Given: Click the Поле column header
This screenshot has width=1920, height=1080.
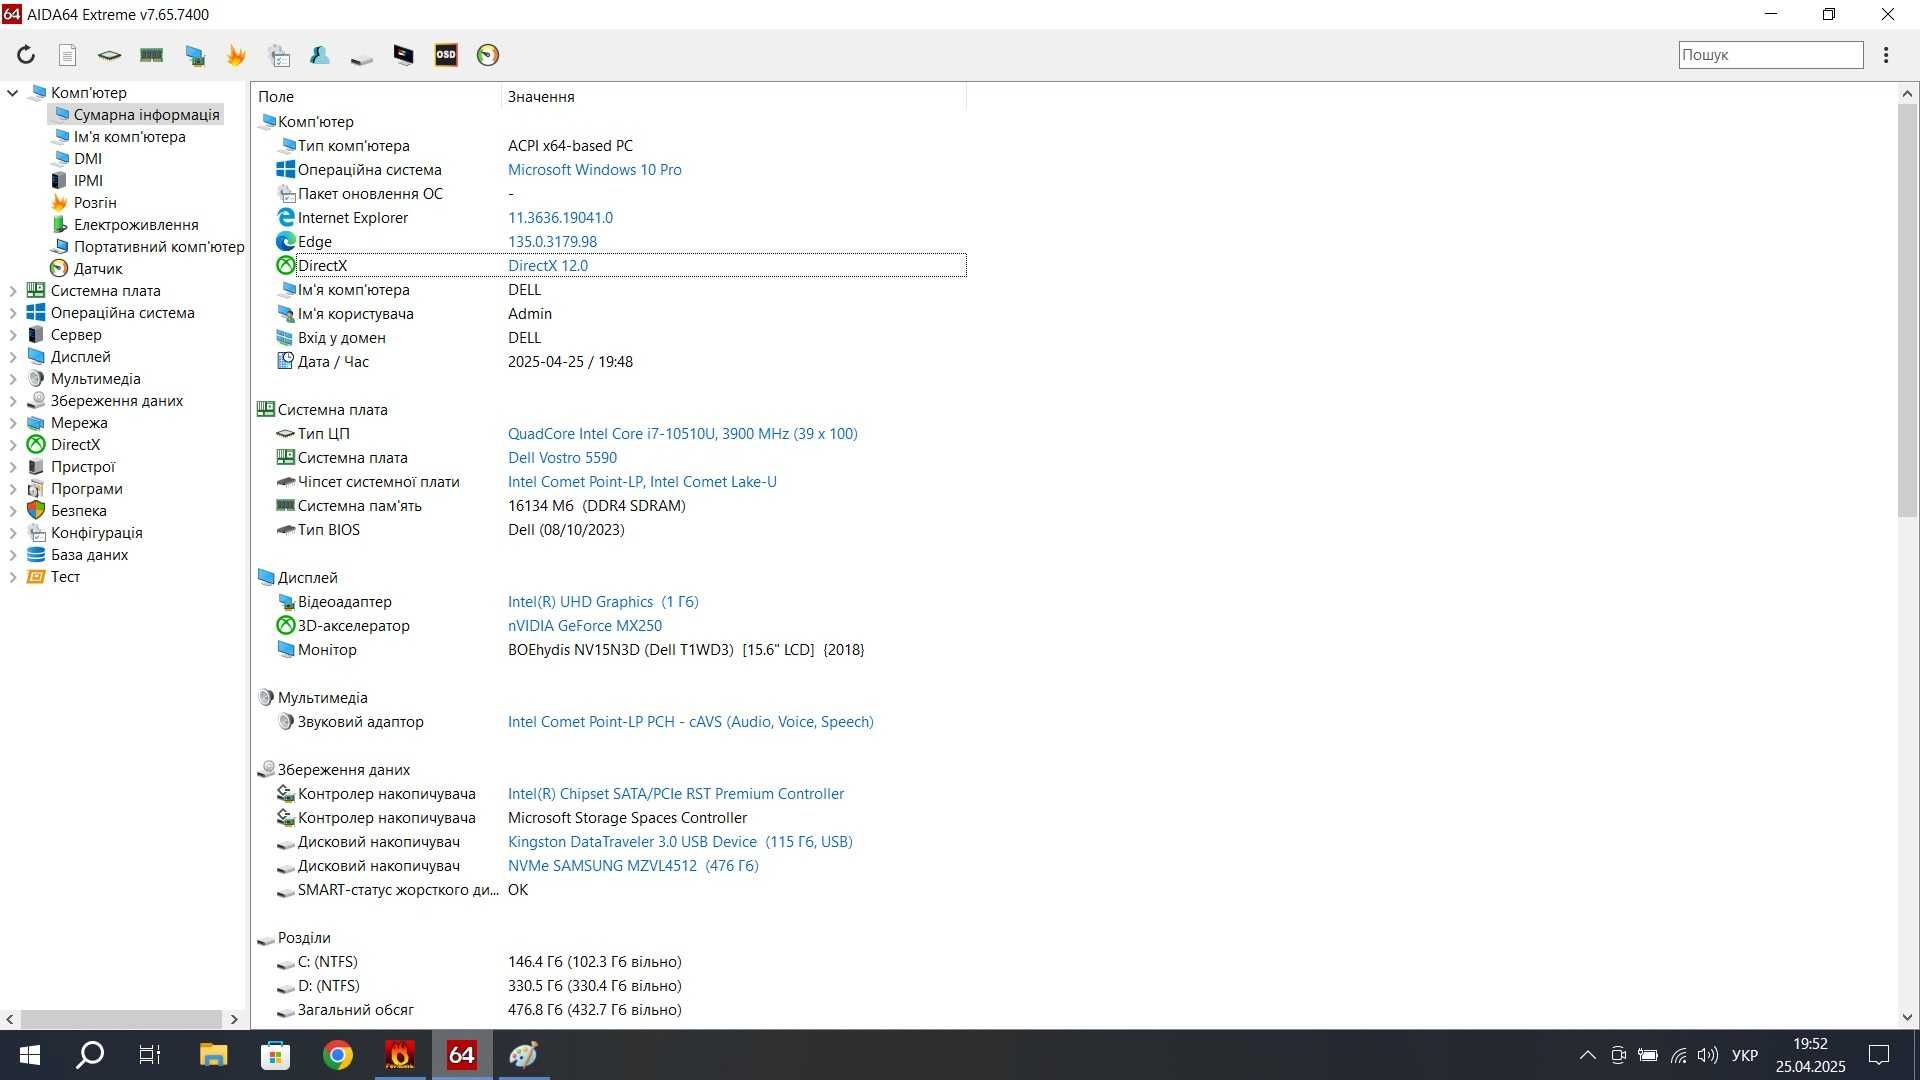Looking at the screenshot, I should pyautogui.click(x=376, y=97).
